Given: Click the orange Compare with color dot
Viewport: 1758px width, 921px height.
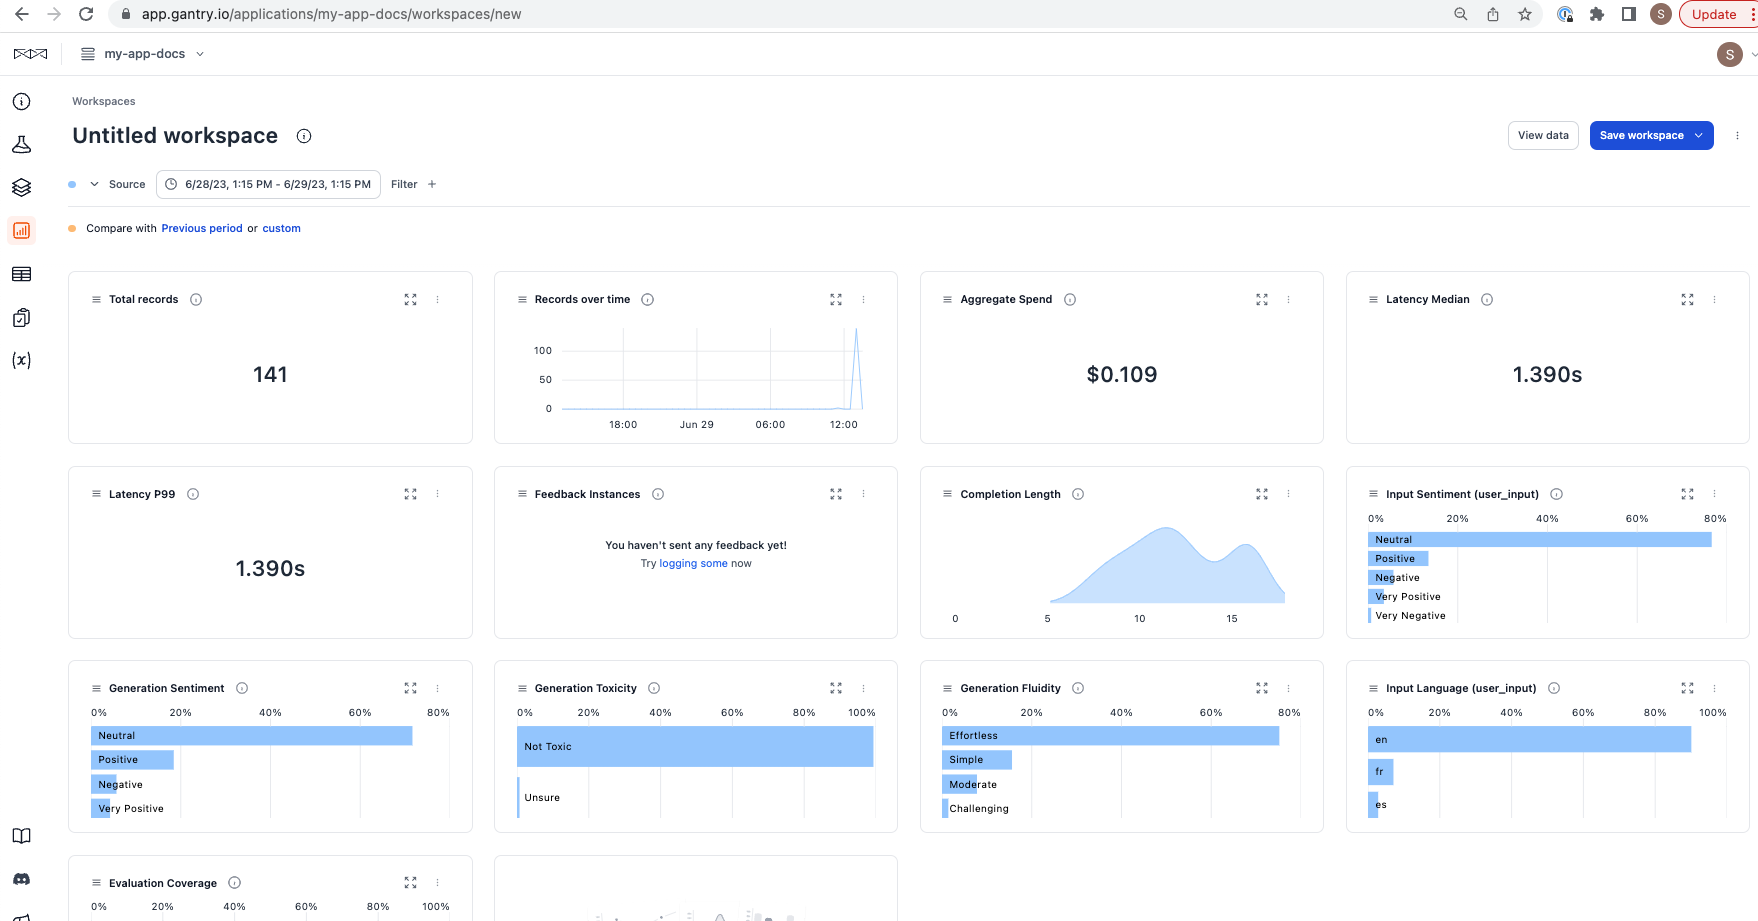Looking at the screenshot, I should click(72, 229).
